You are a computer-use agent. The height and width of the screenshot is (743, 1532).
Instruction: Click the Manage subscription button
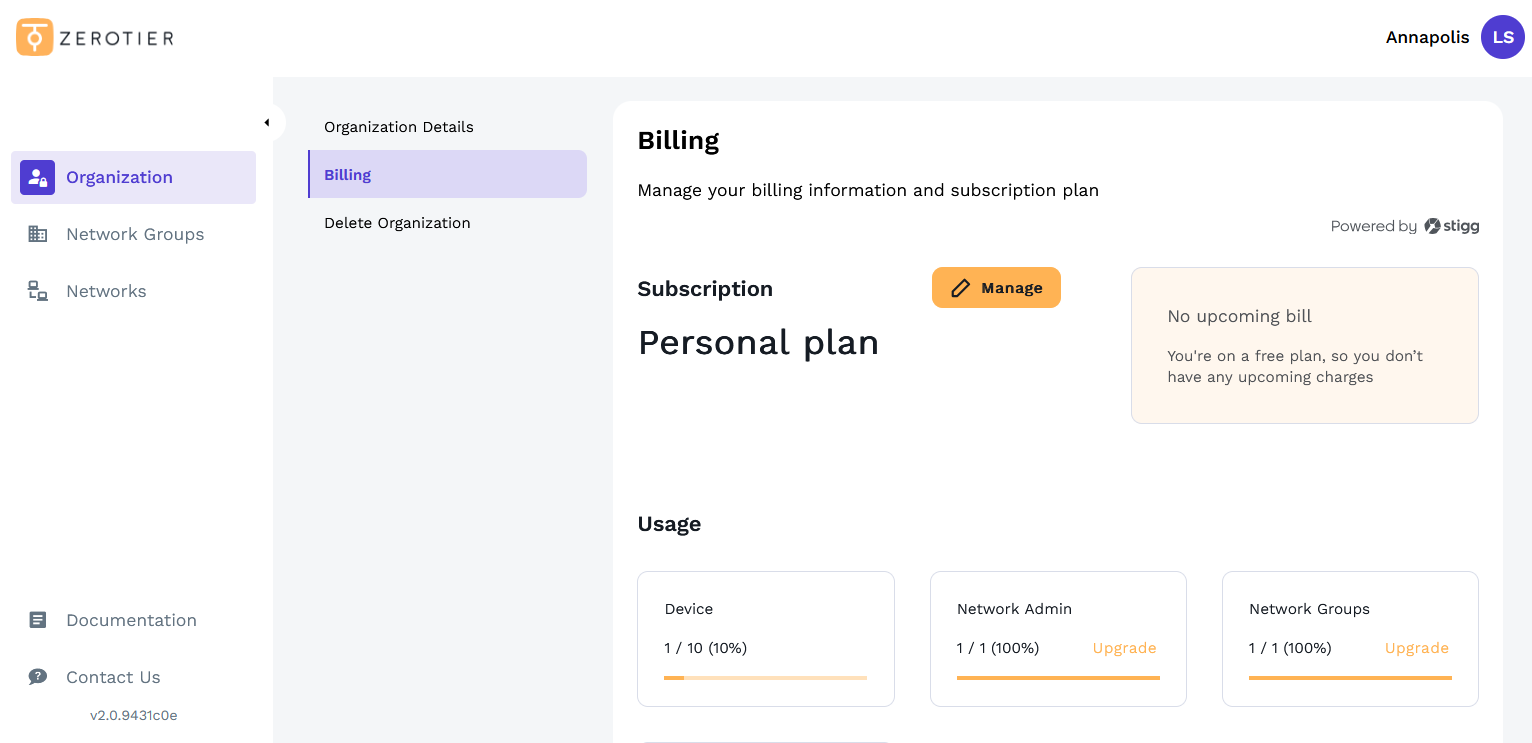pyautogui.click(x=996, y=287)
